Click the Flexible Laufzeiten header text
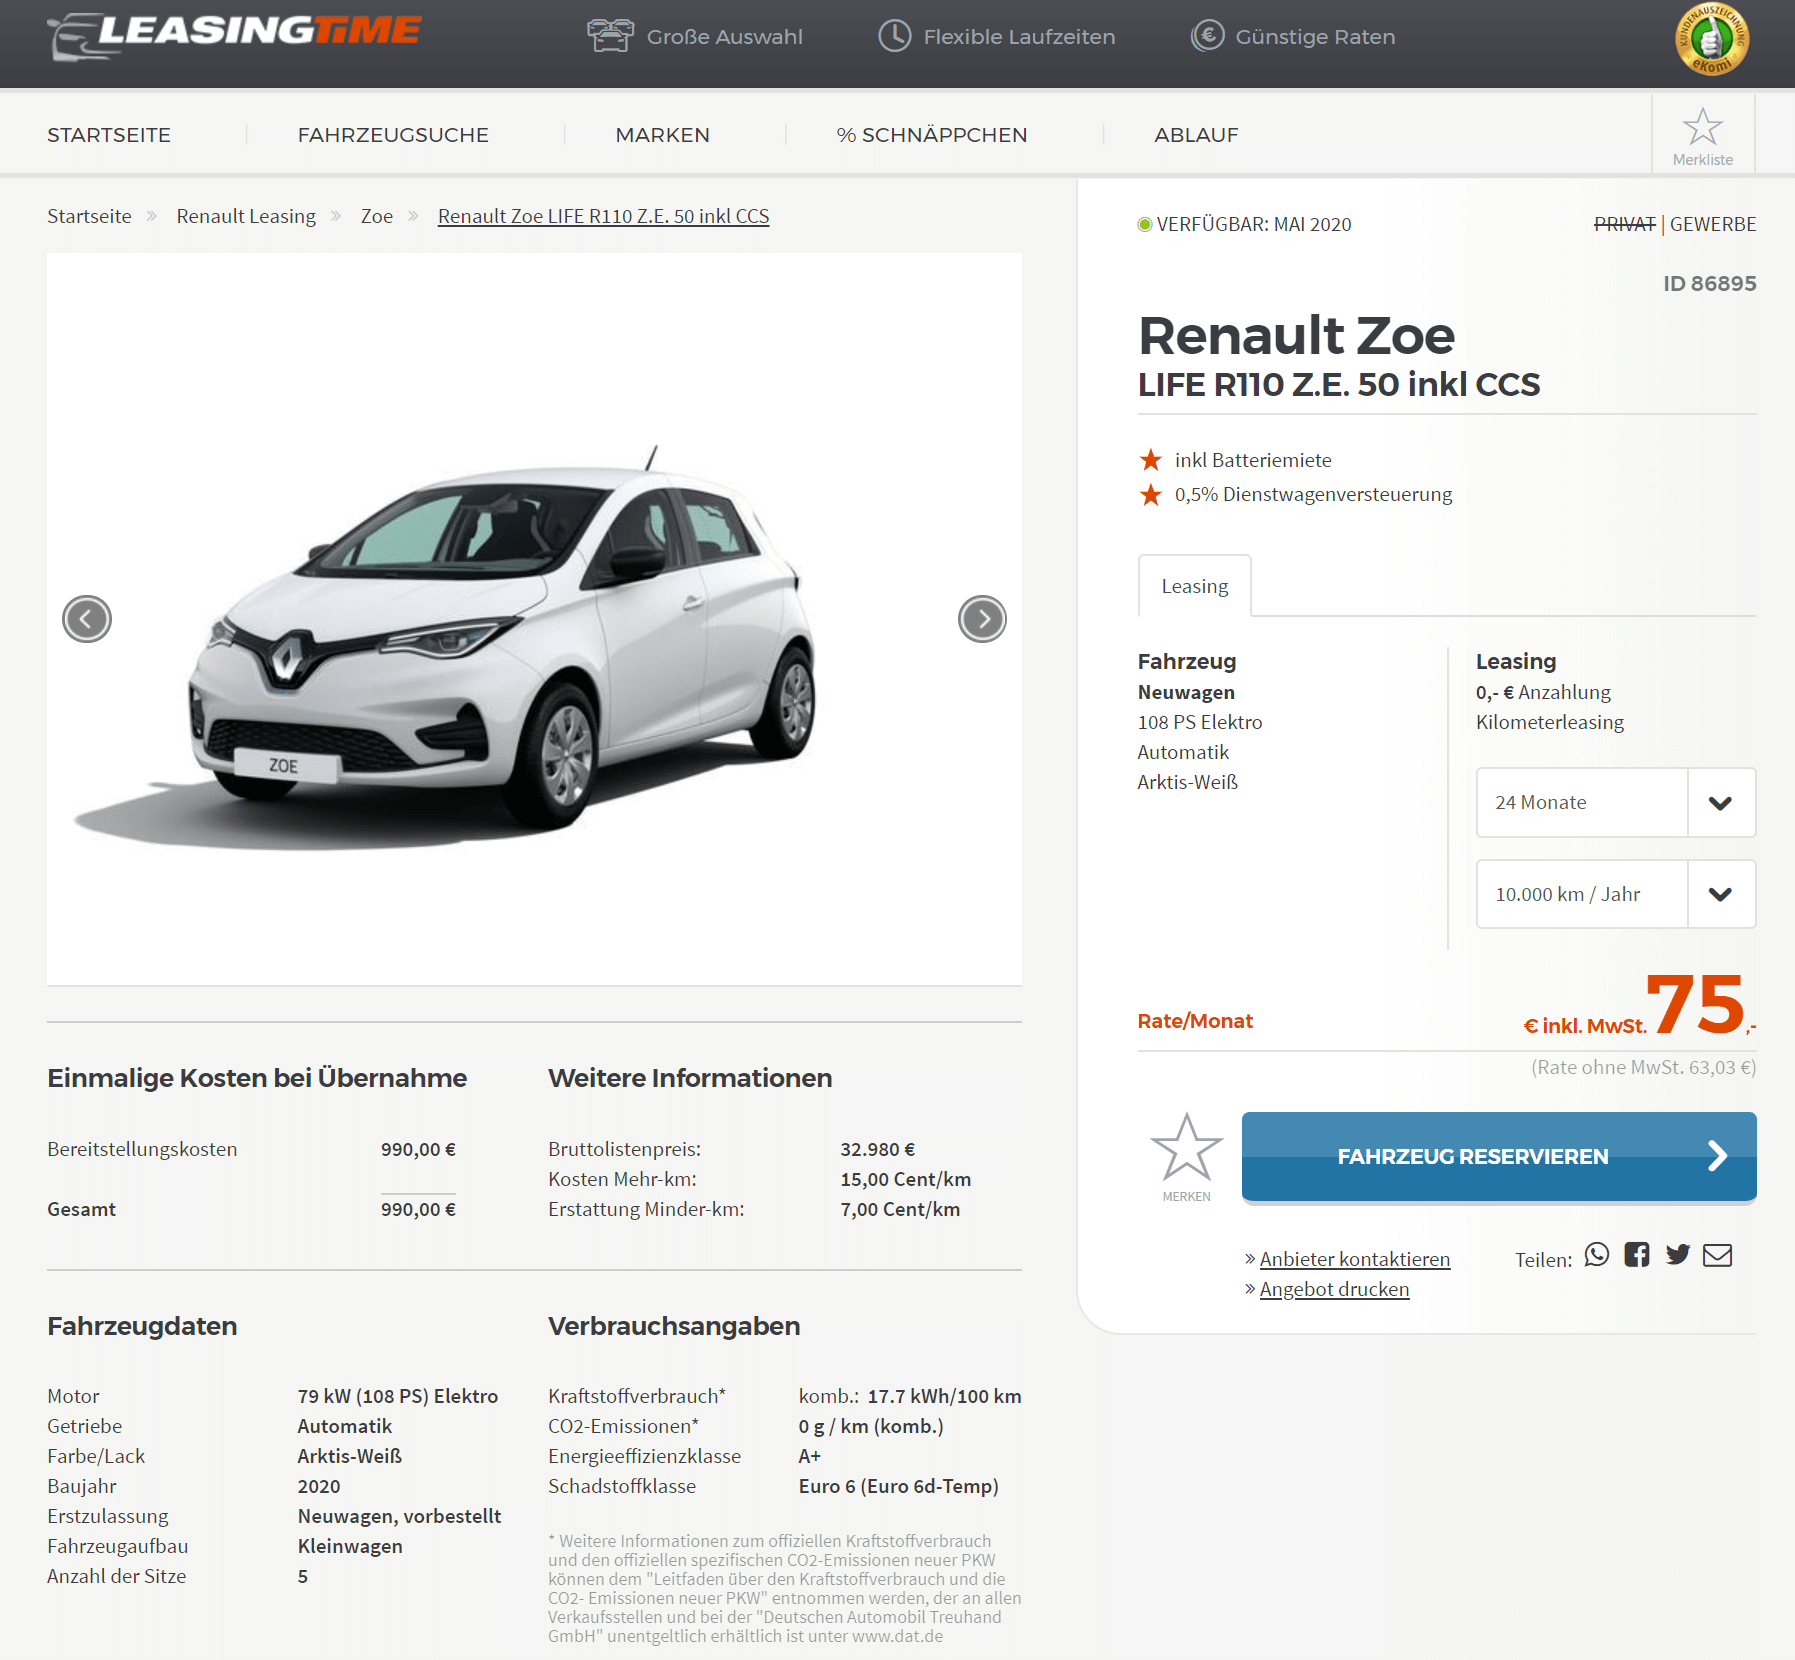This screenshot has width=1795, height=1660. click(x=1019, y=37)
